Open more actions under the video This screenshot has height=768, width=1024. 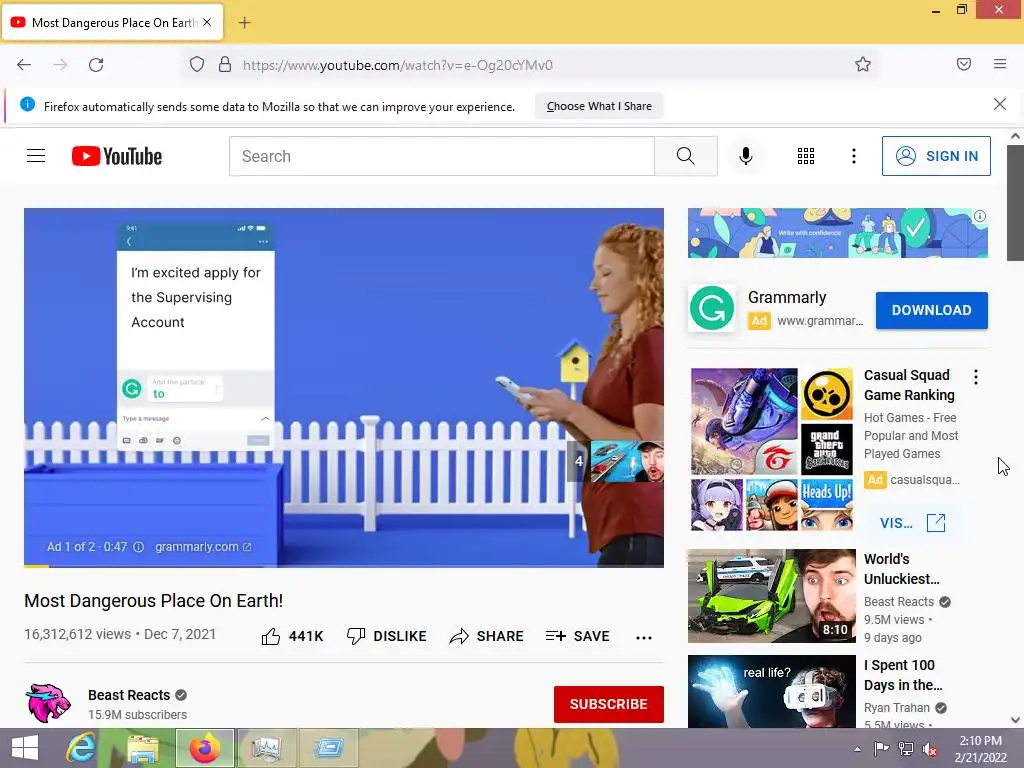644,637
